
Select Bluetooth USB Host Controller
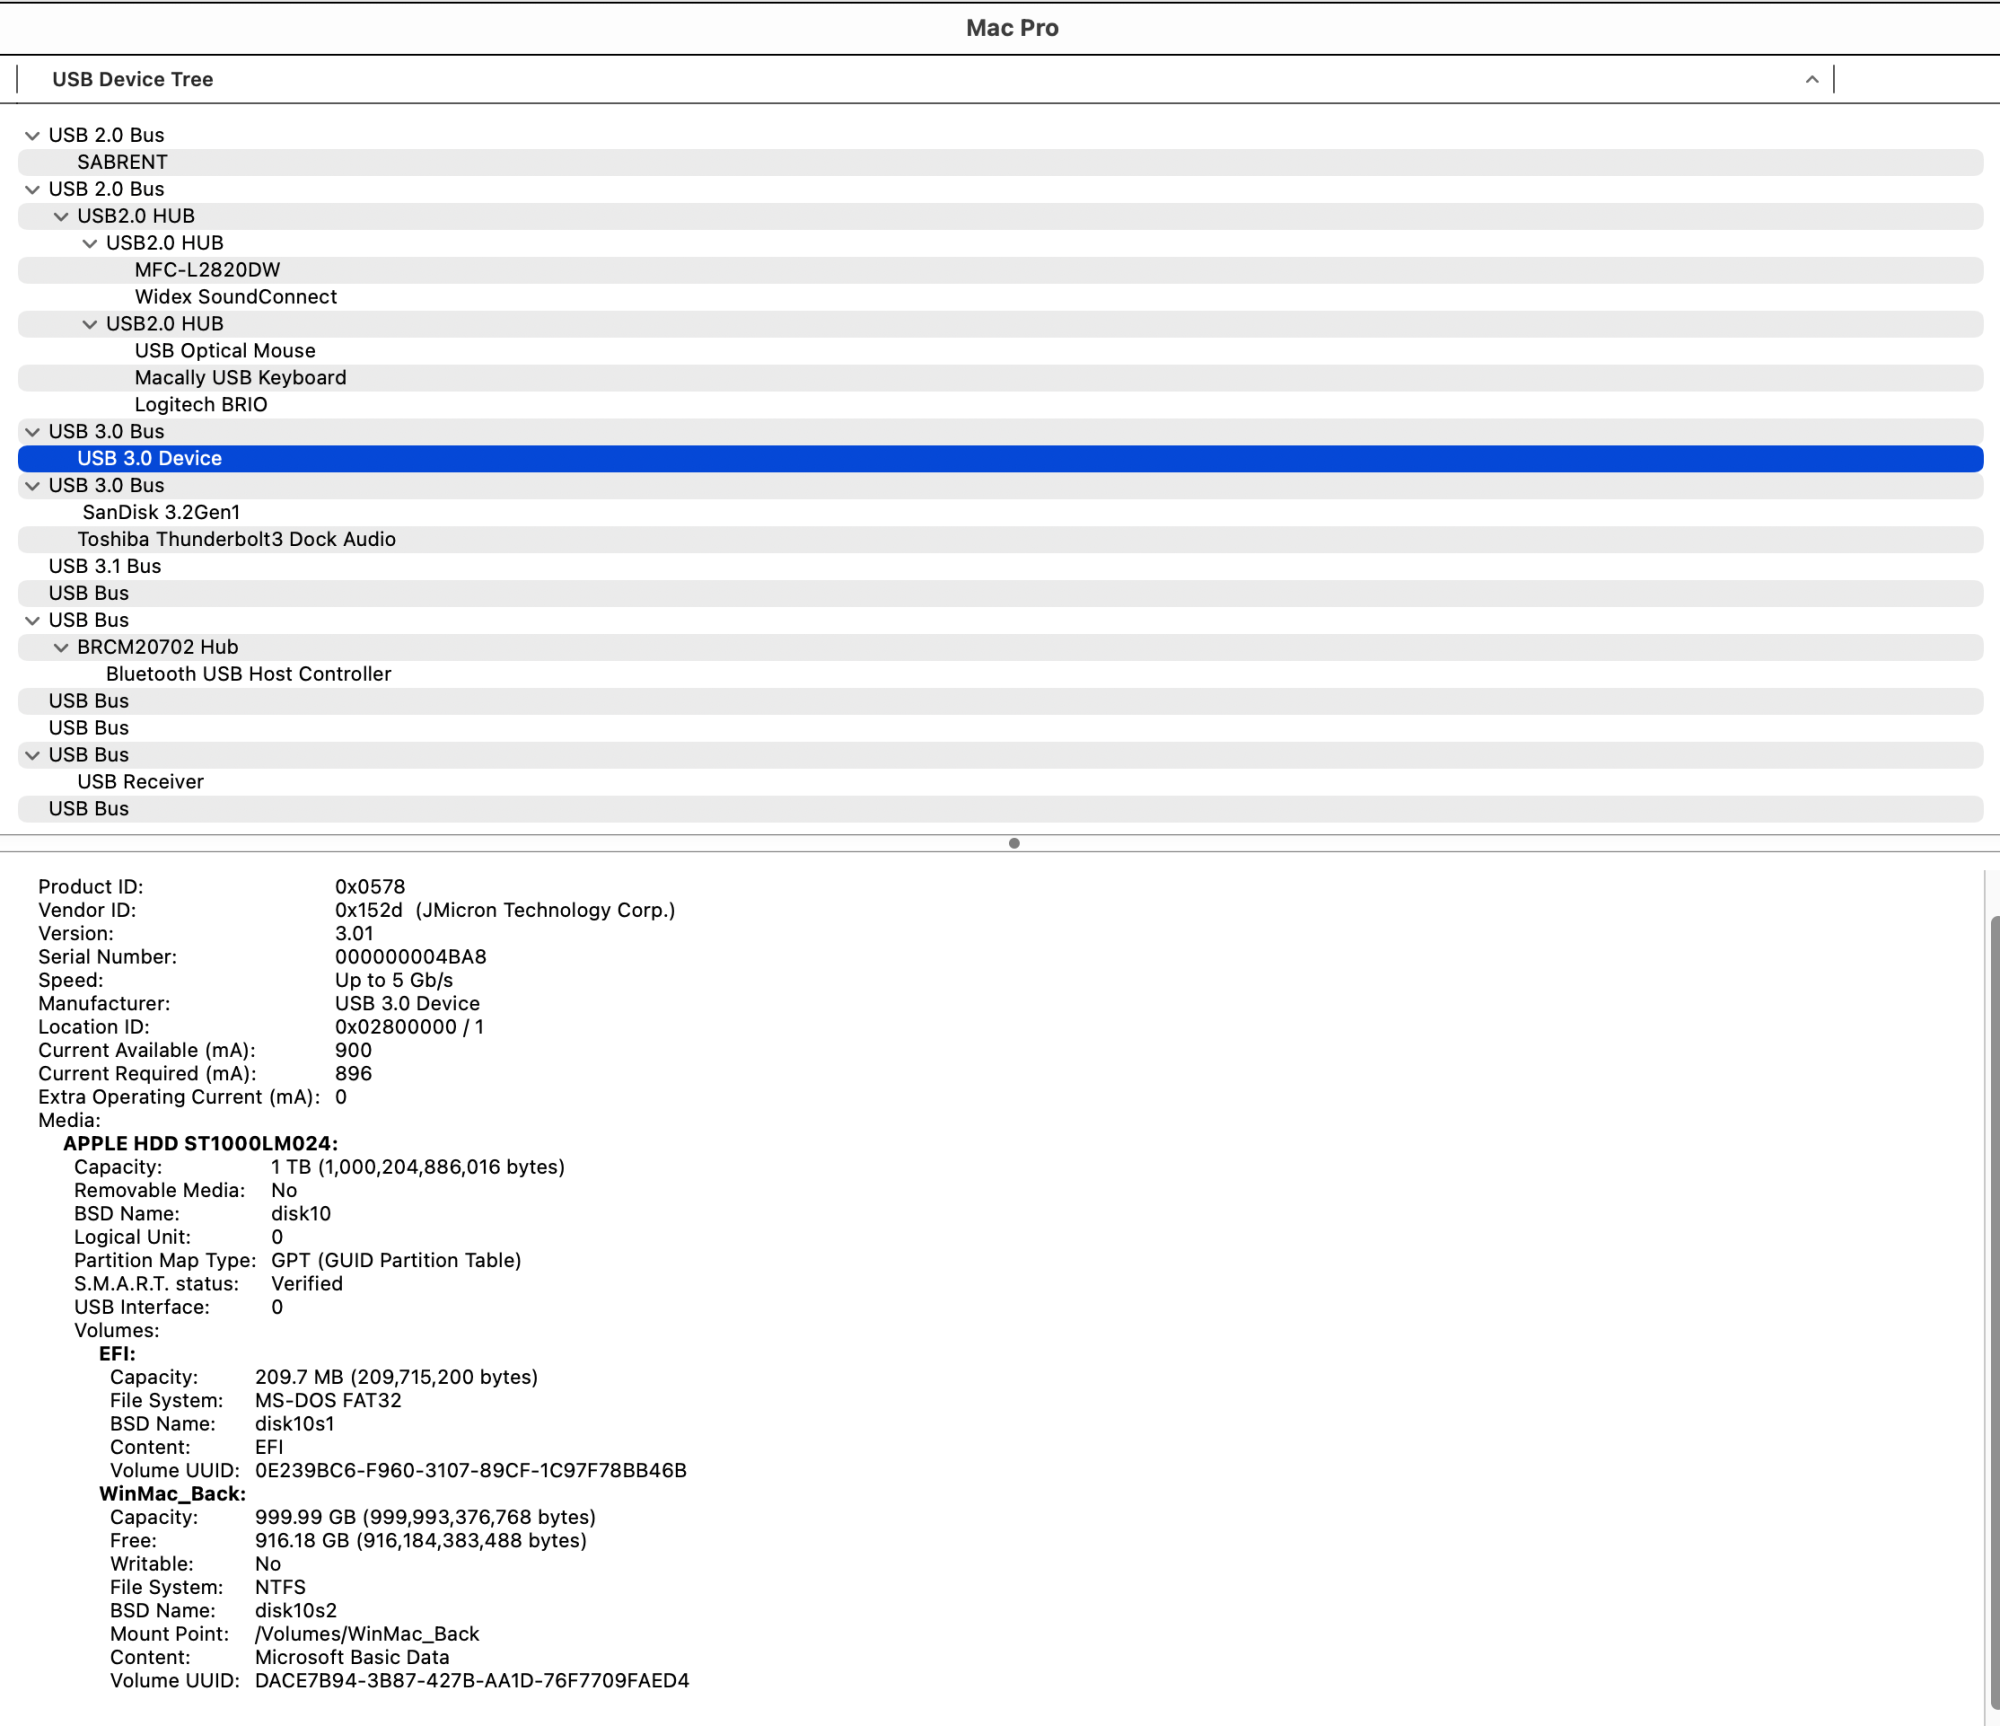pos(248,675)
